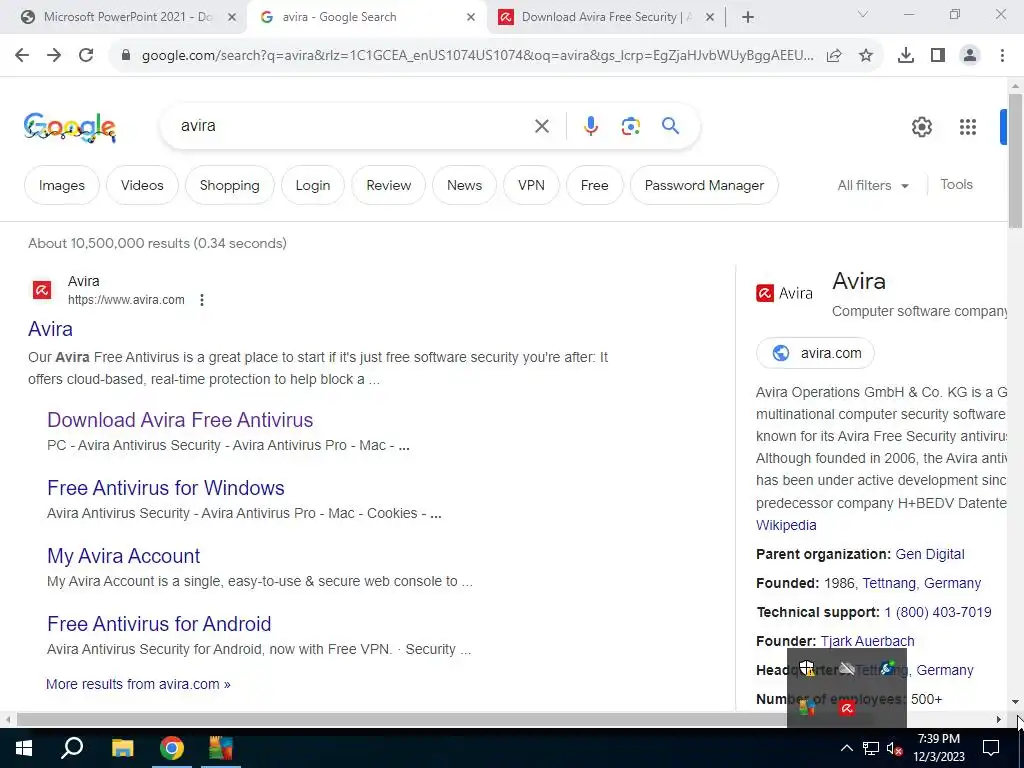The image size is (1024, 768).
Task: Click the AVG tray icon
Action: [807, 708]
